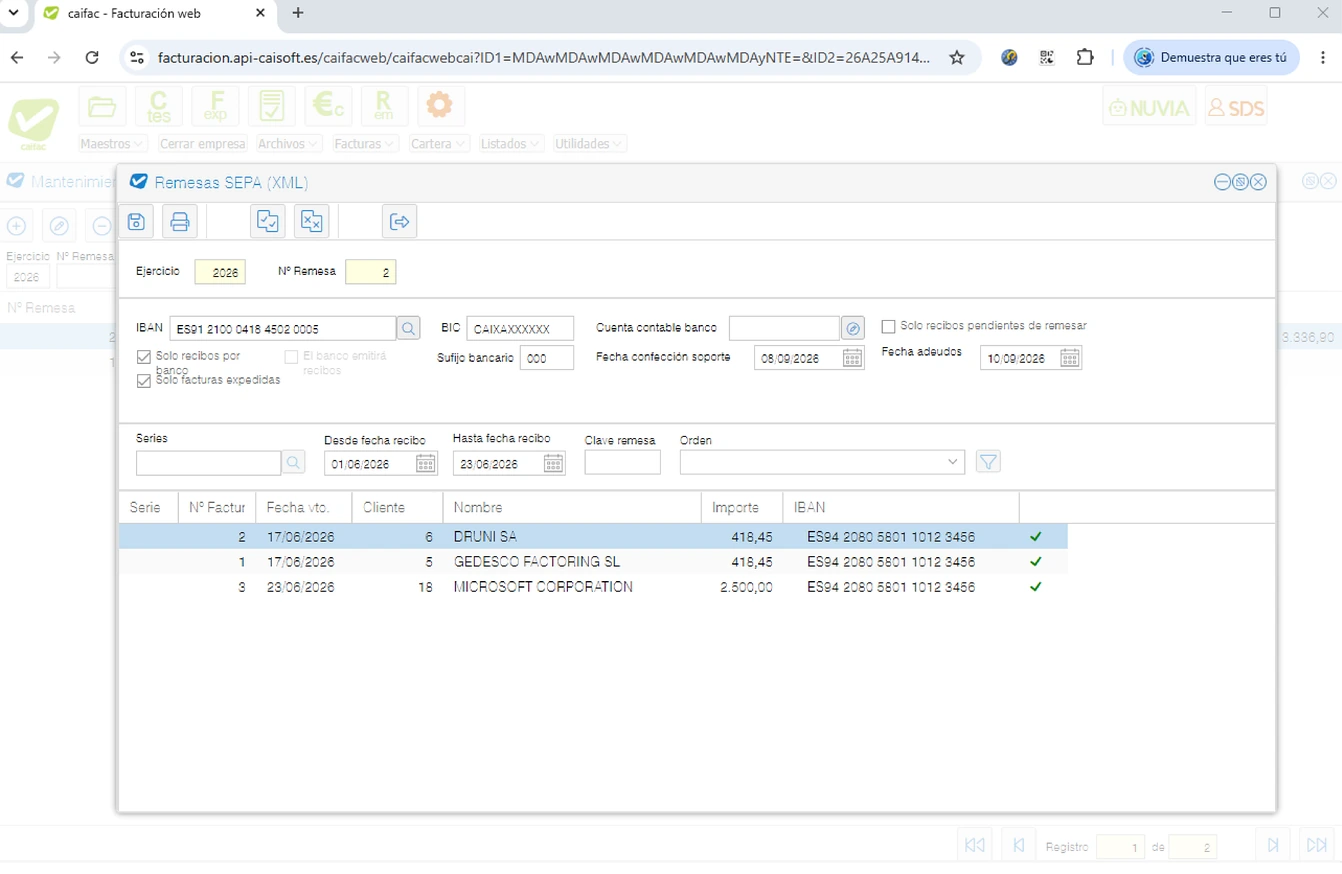Enable Solo recibos pendientes de remesar
The width and height of the screenshot is (1342, 874).
click(888, 326)
